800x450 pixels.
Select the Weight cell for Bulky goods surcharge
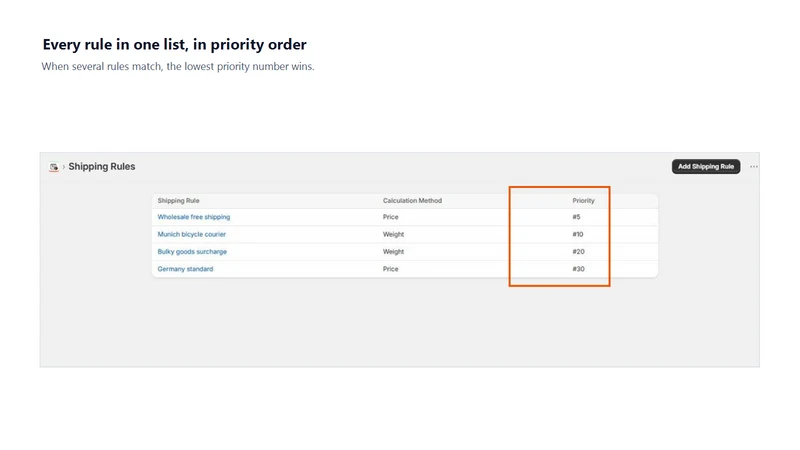coord(393,252)
